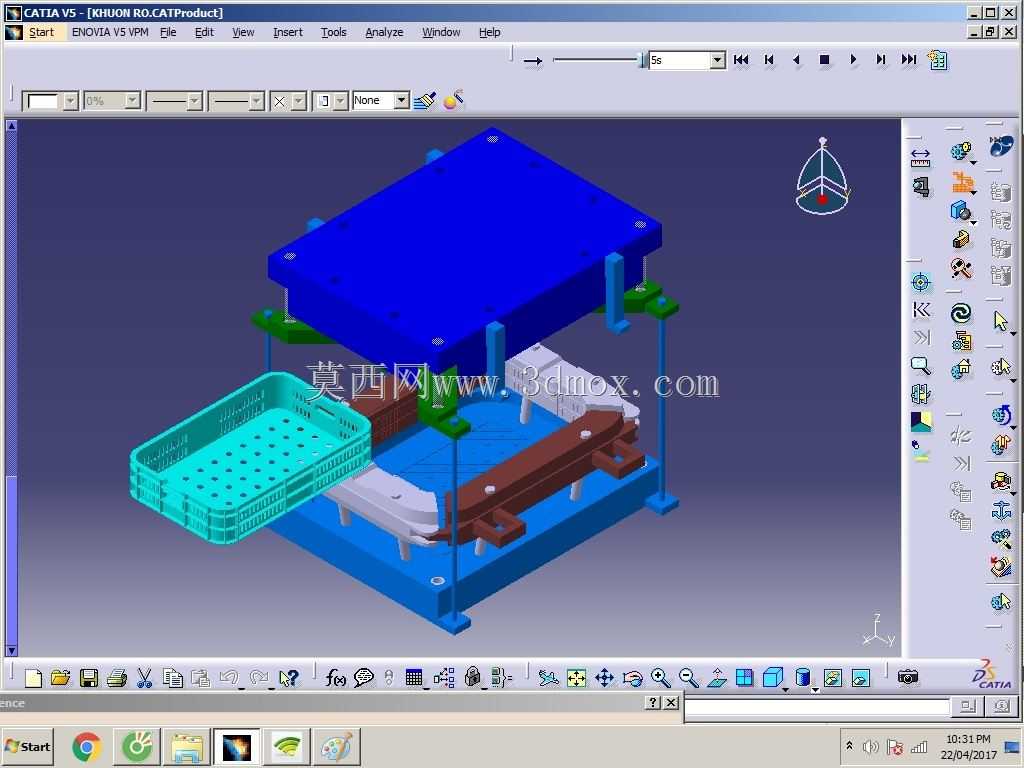Zoom out with the minus magnifier
The width and height of the screenshot is (1024, 768).
click(x=688, y=679)
